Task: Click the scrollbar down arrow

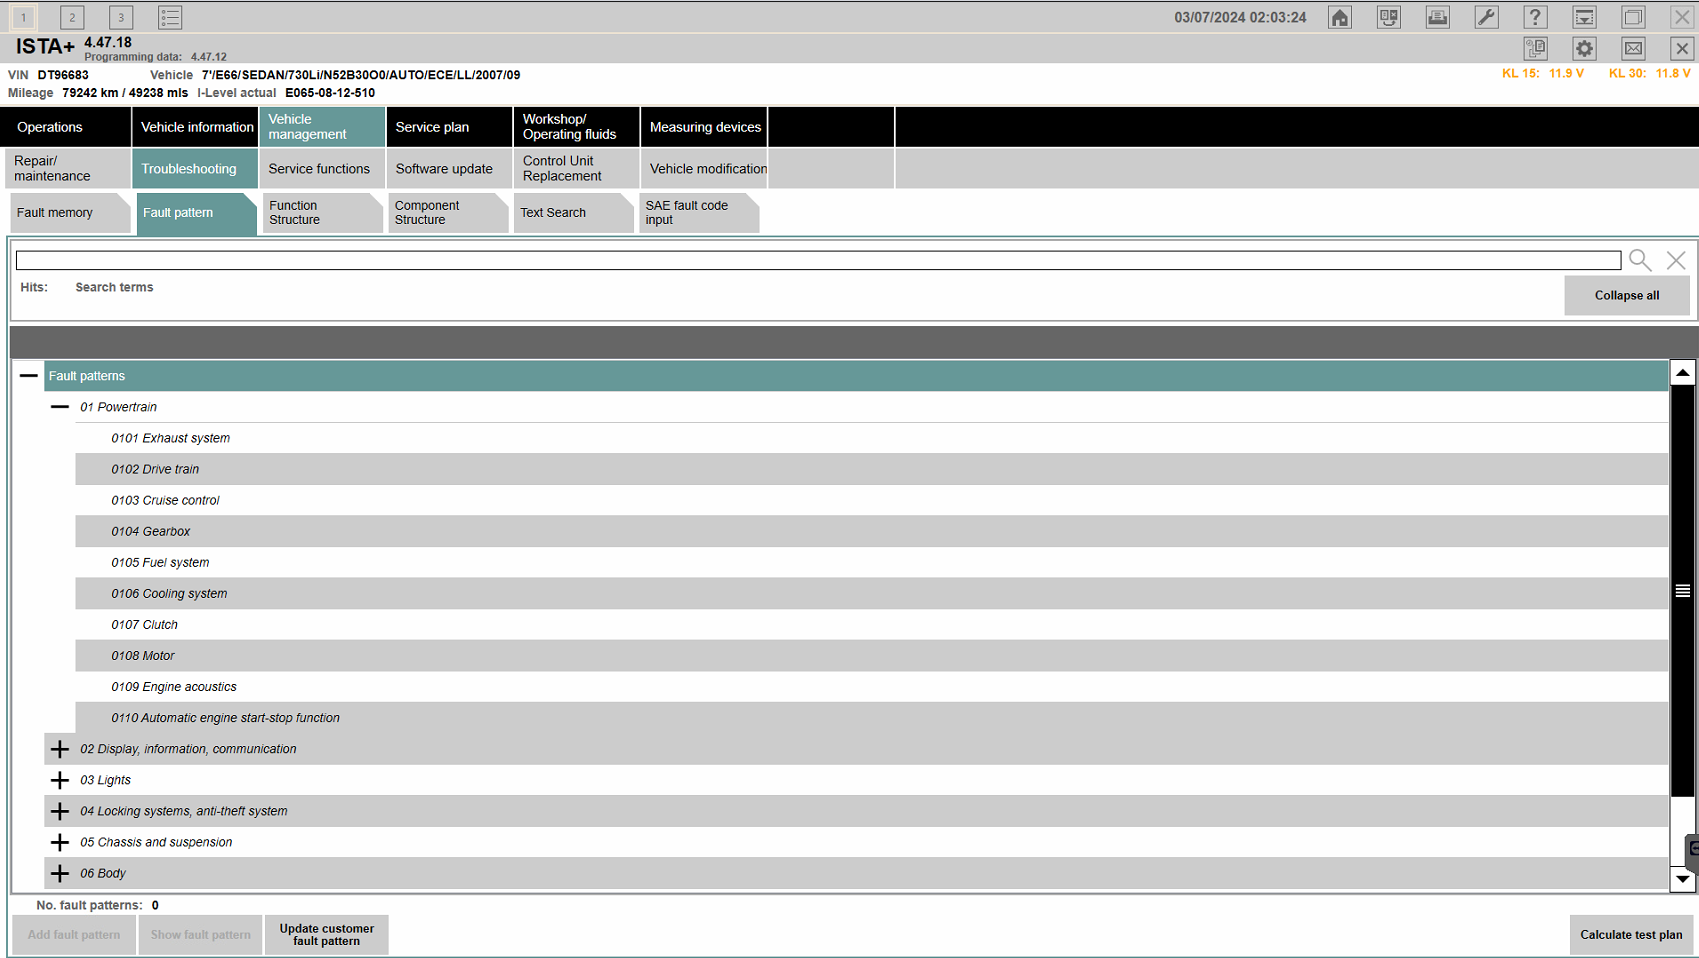Action: coord(1683,879)
